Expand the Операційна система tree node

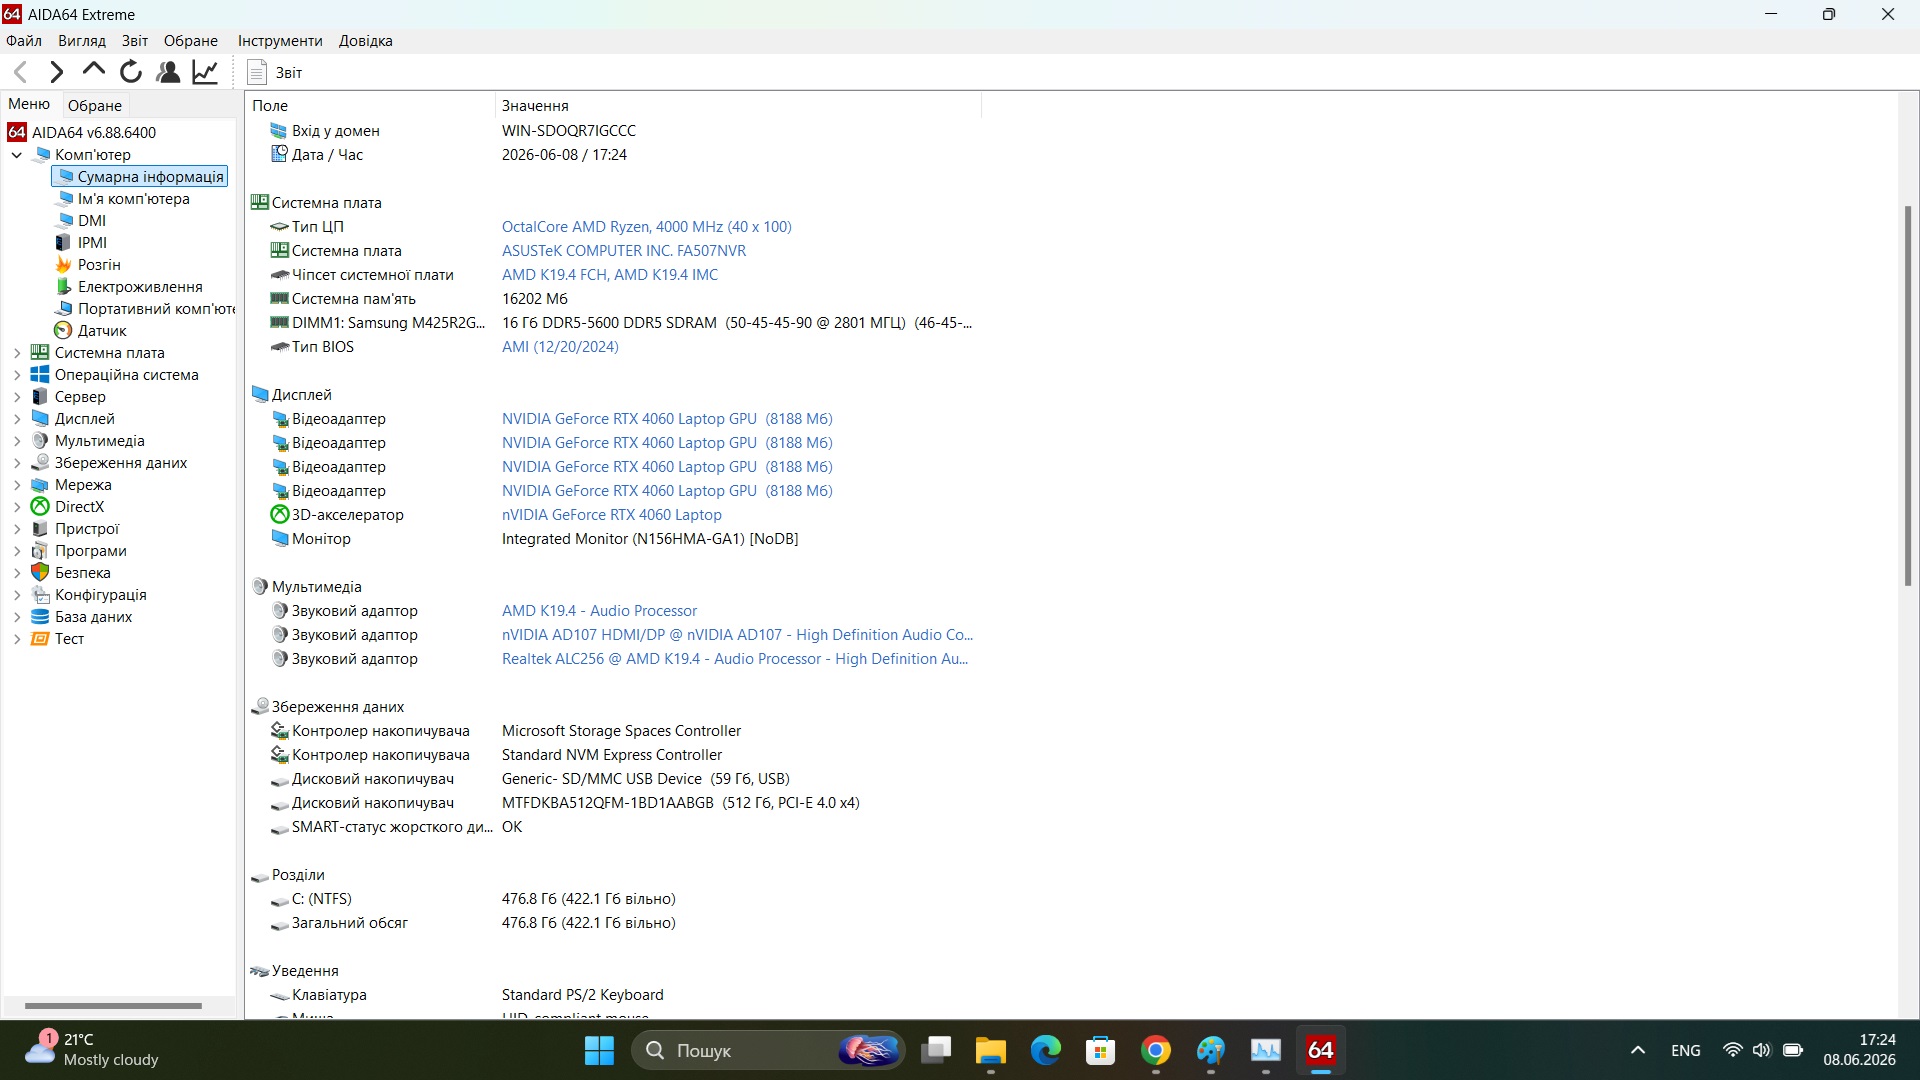point(17,375)
